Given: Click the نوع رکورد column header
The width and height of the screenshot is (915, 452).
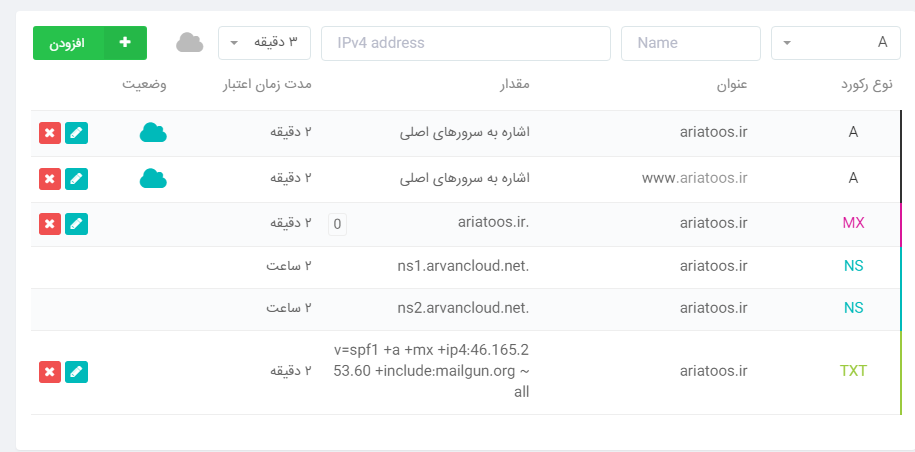Looking at the screenshot, I should click(x=867, y=85).
